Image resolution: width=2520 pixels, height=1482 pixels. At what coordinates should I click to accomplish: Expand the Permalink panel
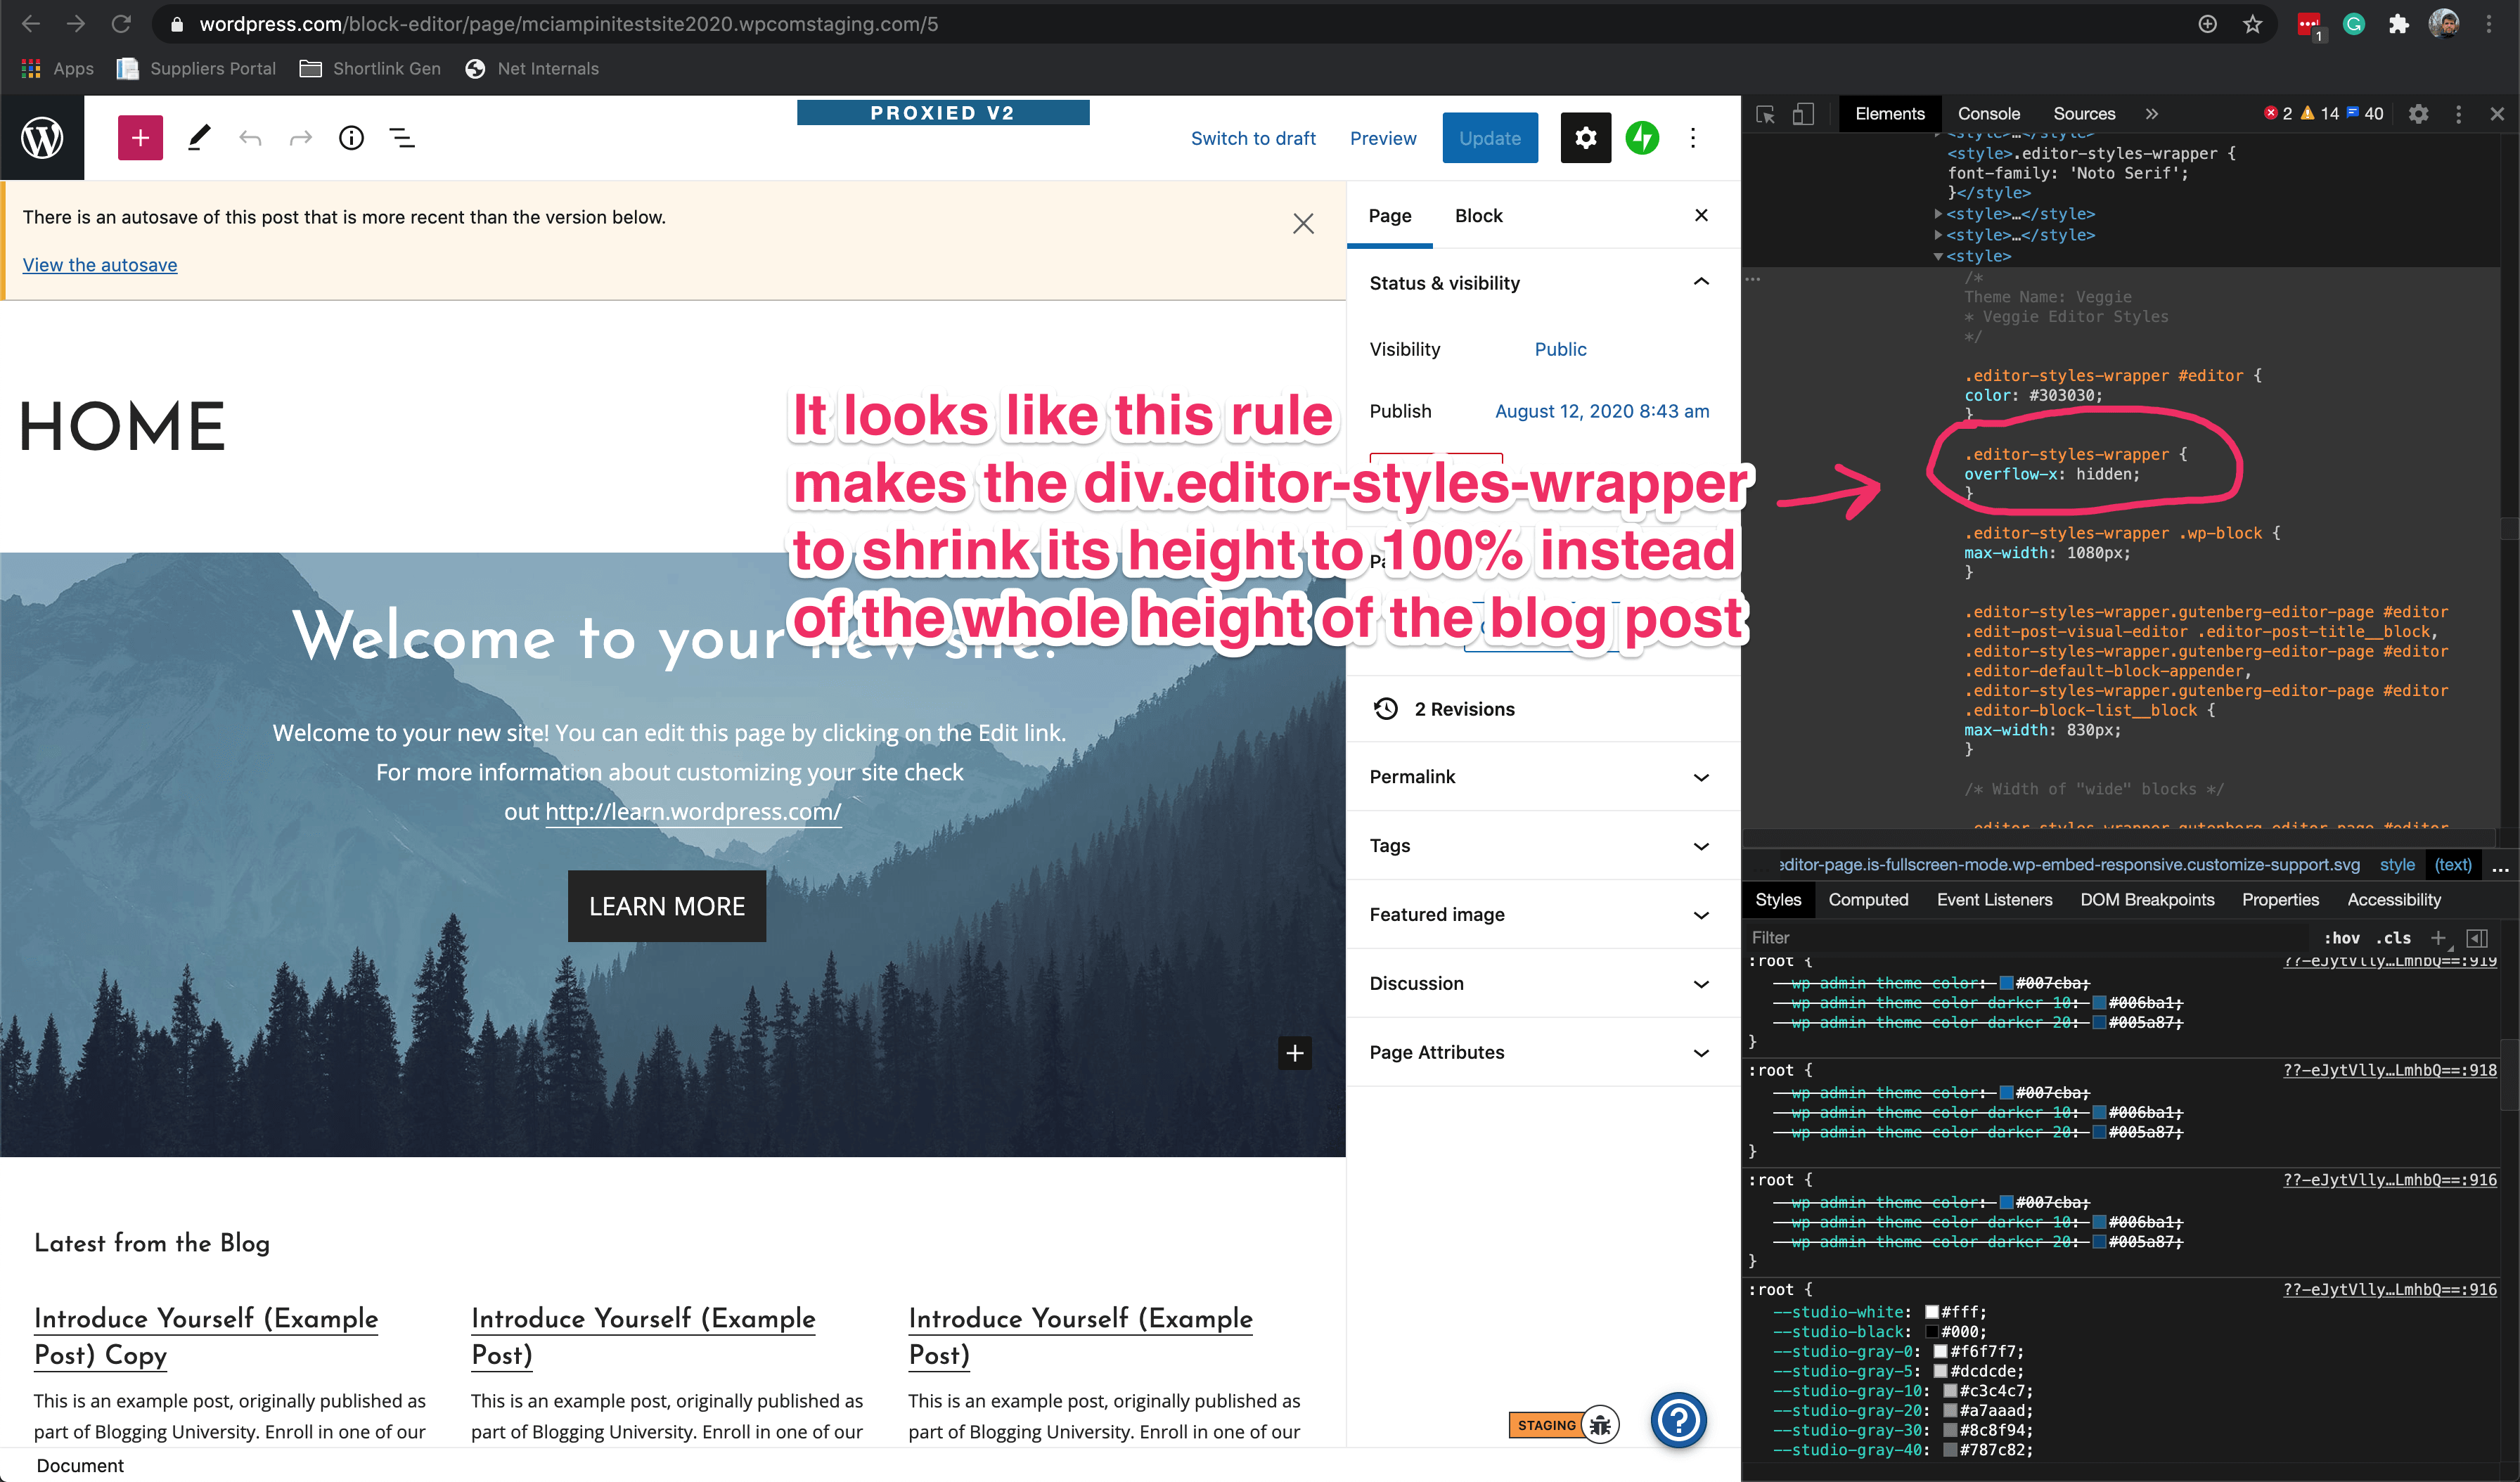1701,777
